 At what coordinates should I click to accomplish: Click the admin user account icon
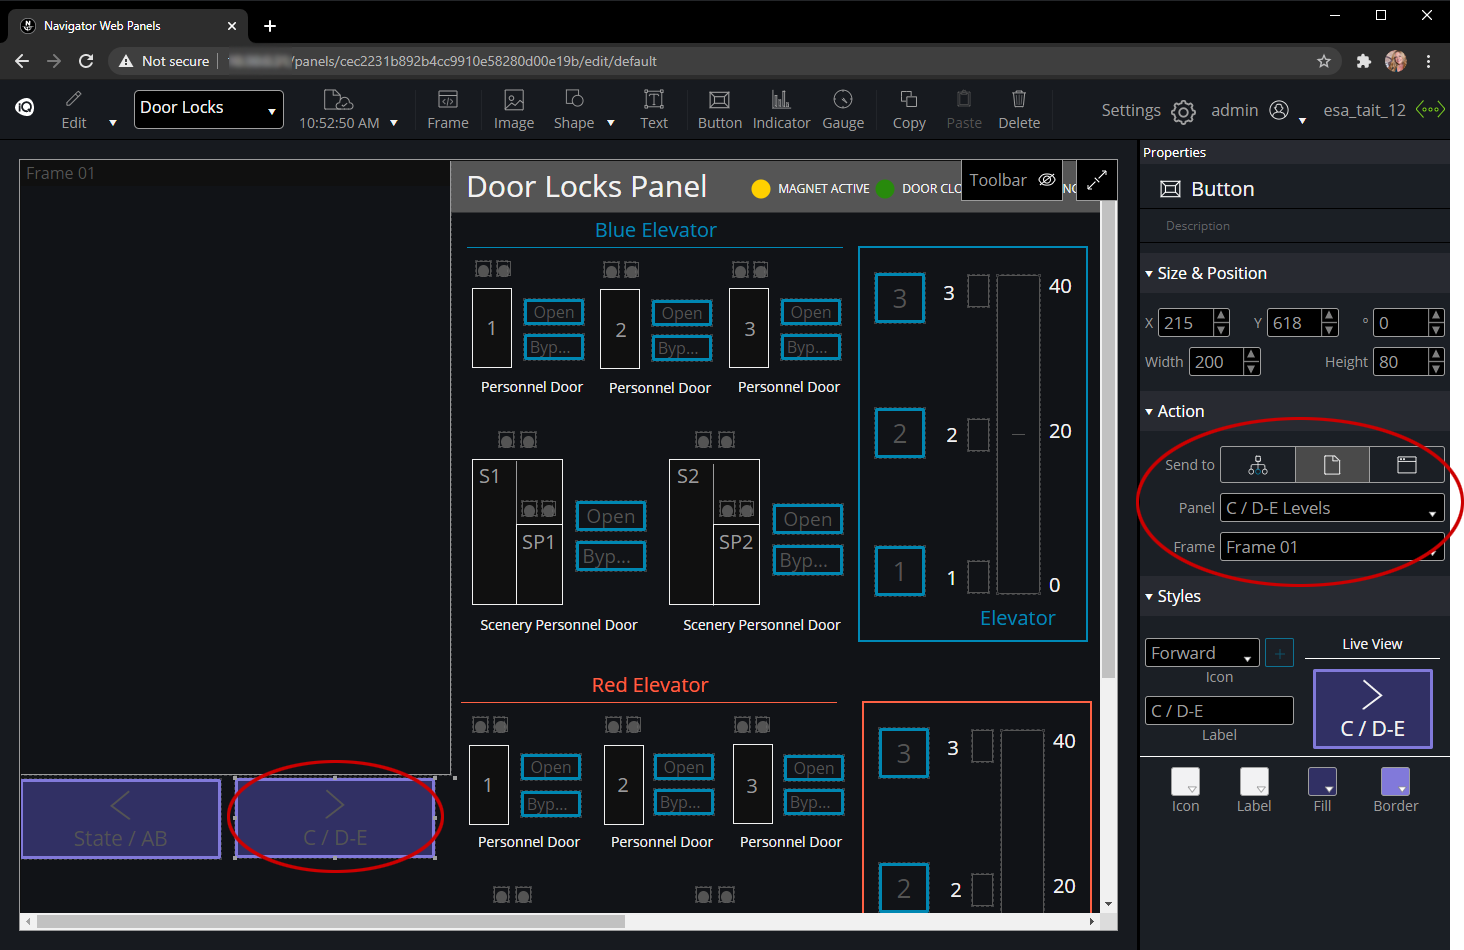[x=1279, y=110]
